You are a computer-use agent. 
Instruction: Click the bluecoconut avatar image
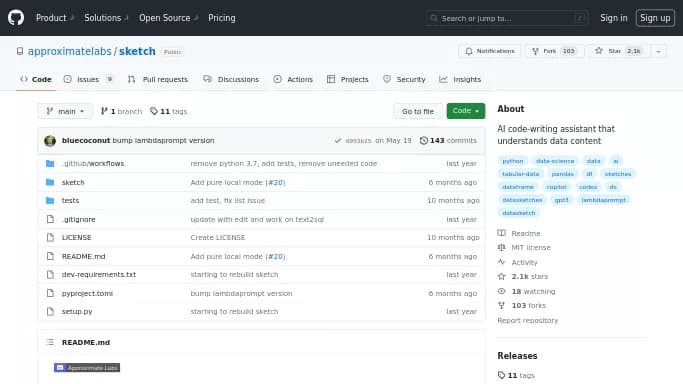pyautogui.click(x=50, y=141)
